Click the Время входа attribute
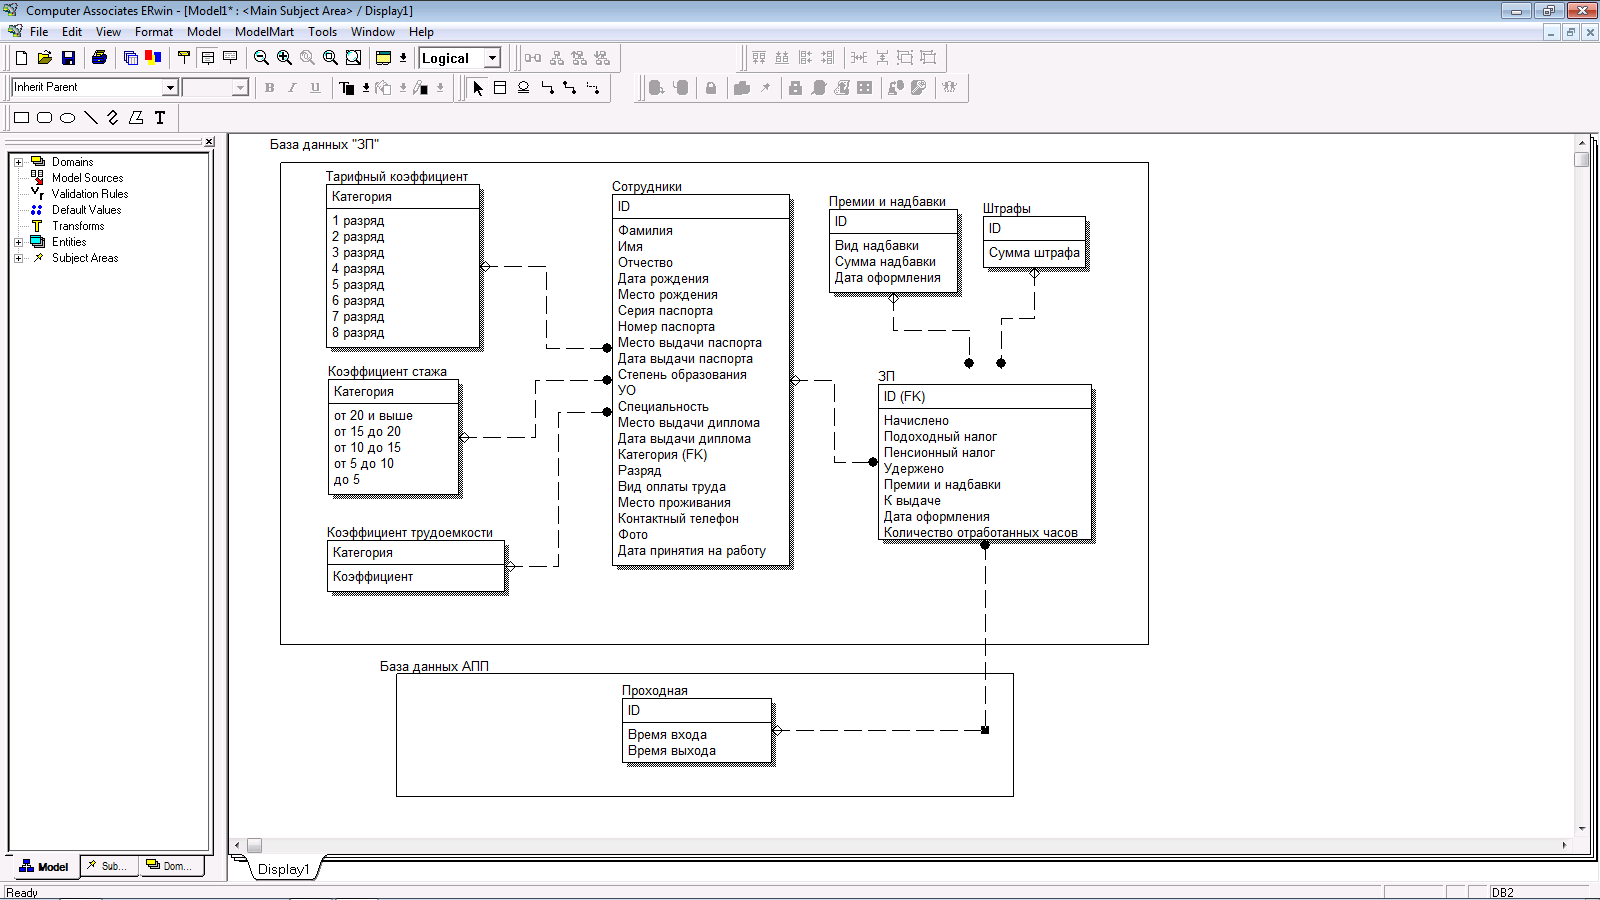 point(667,735)
